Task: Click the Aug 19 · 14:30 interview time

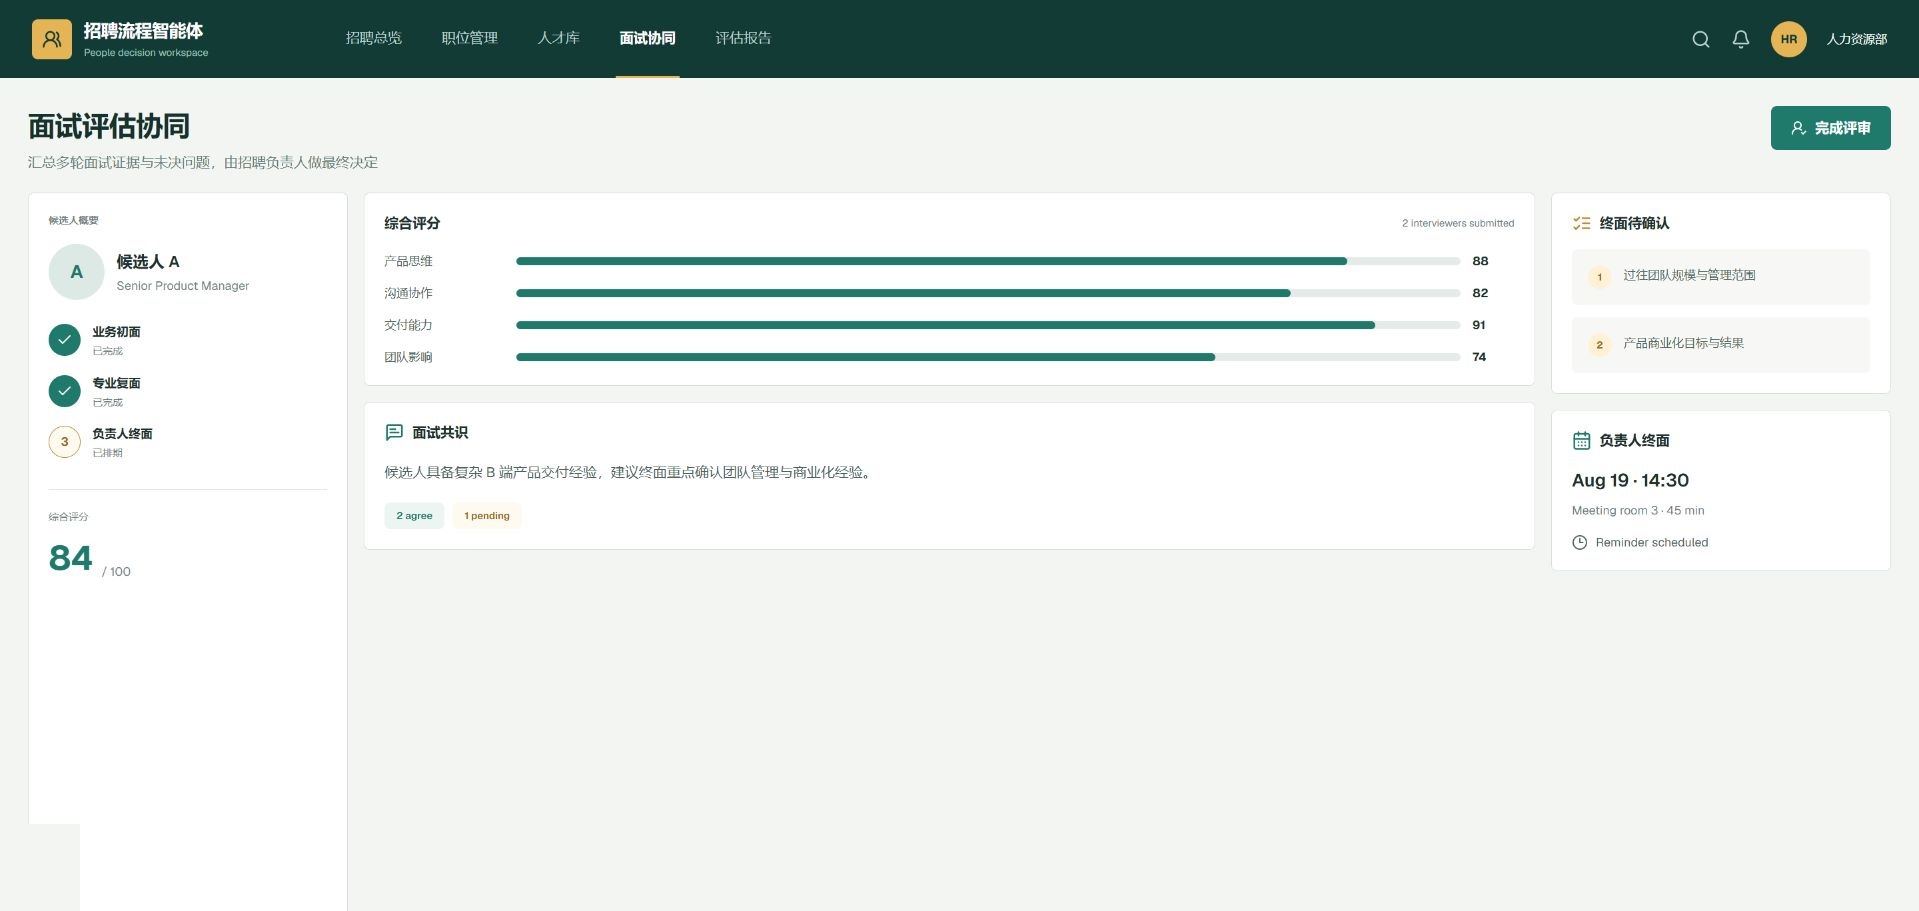Action: 1630,480
